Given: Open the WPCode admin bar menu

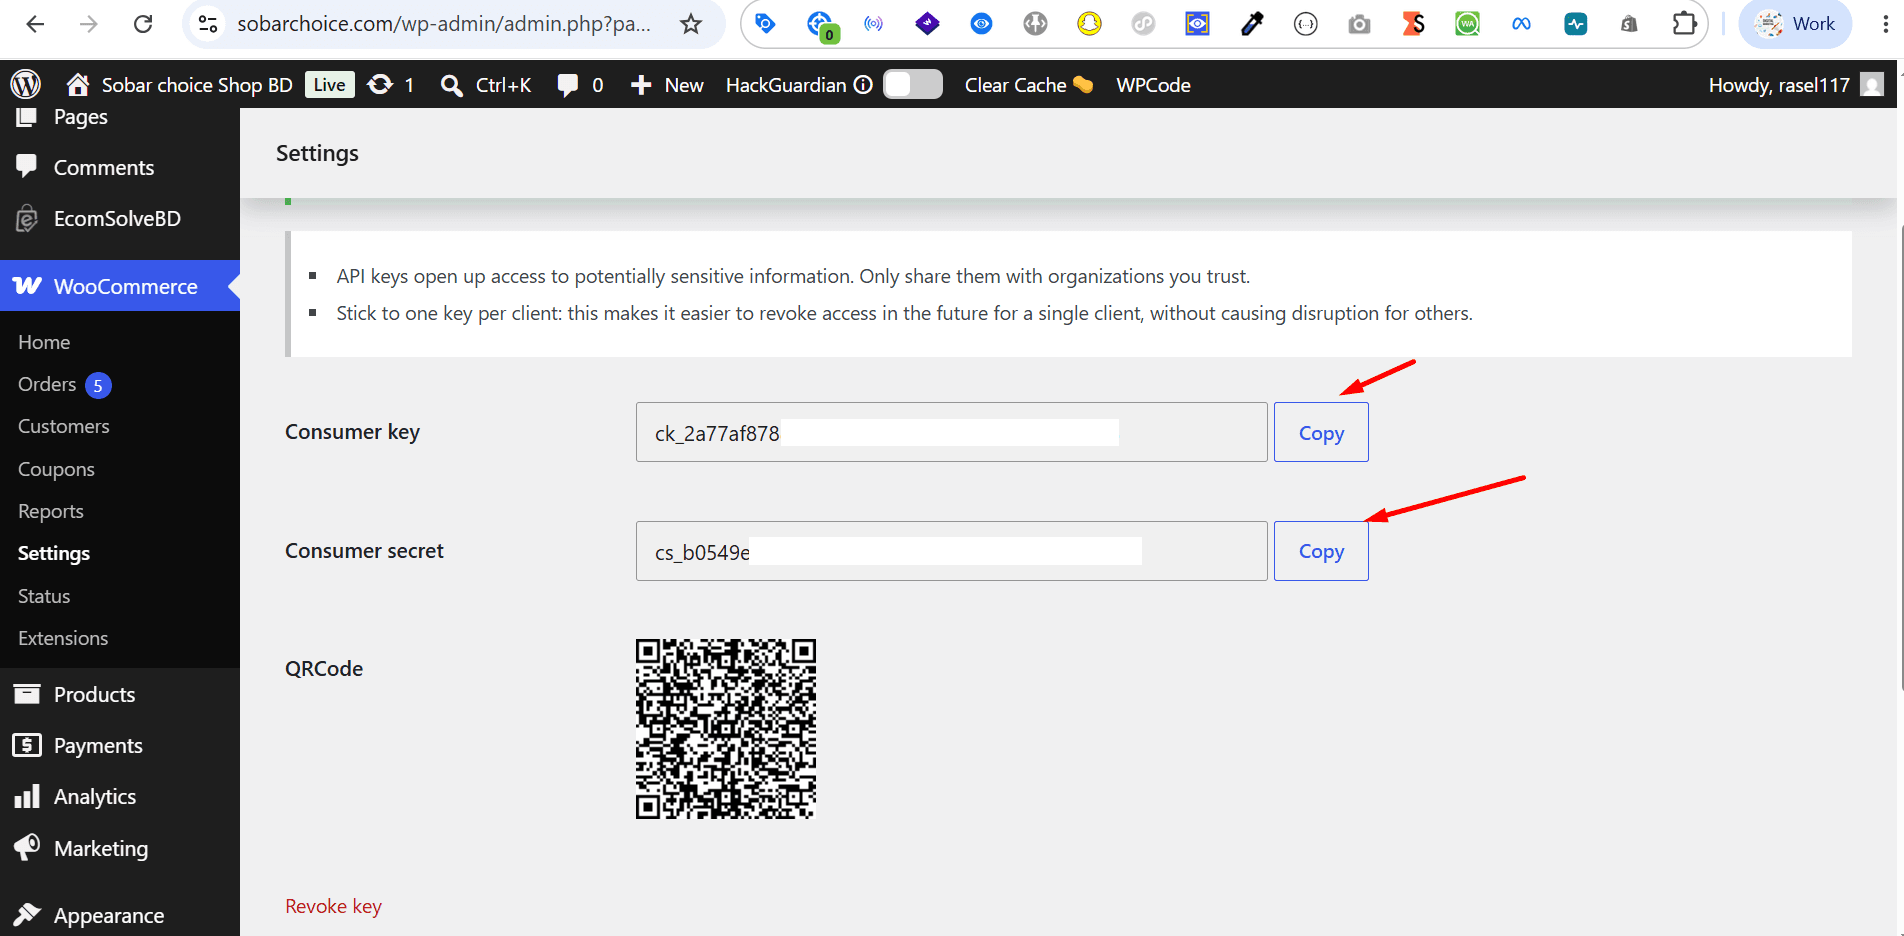Looking at the screenshot, I should coord(1153,85).
